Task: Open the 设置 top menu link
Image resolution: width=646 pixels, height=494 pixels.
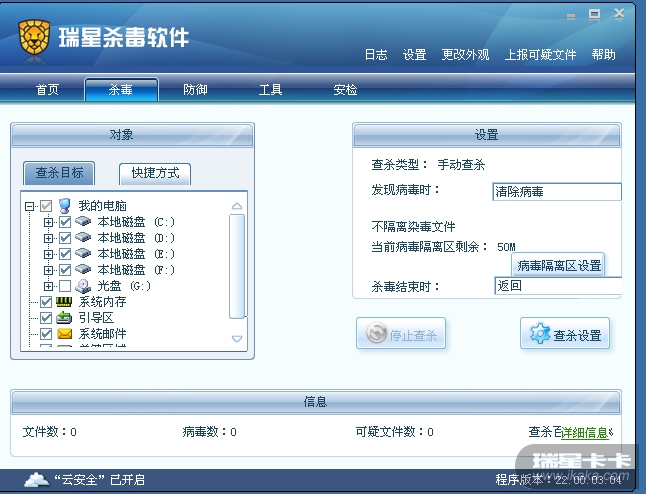Action: click(414, 54)
